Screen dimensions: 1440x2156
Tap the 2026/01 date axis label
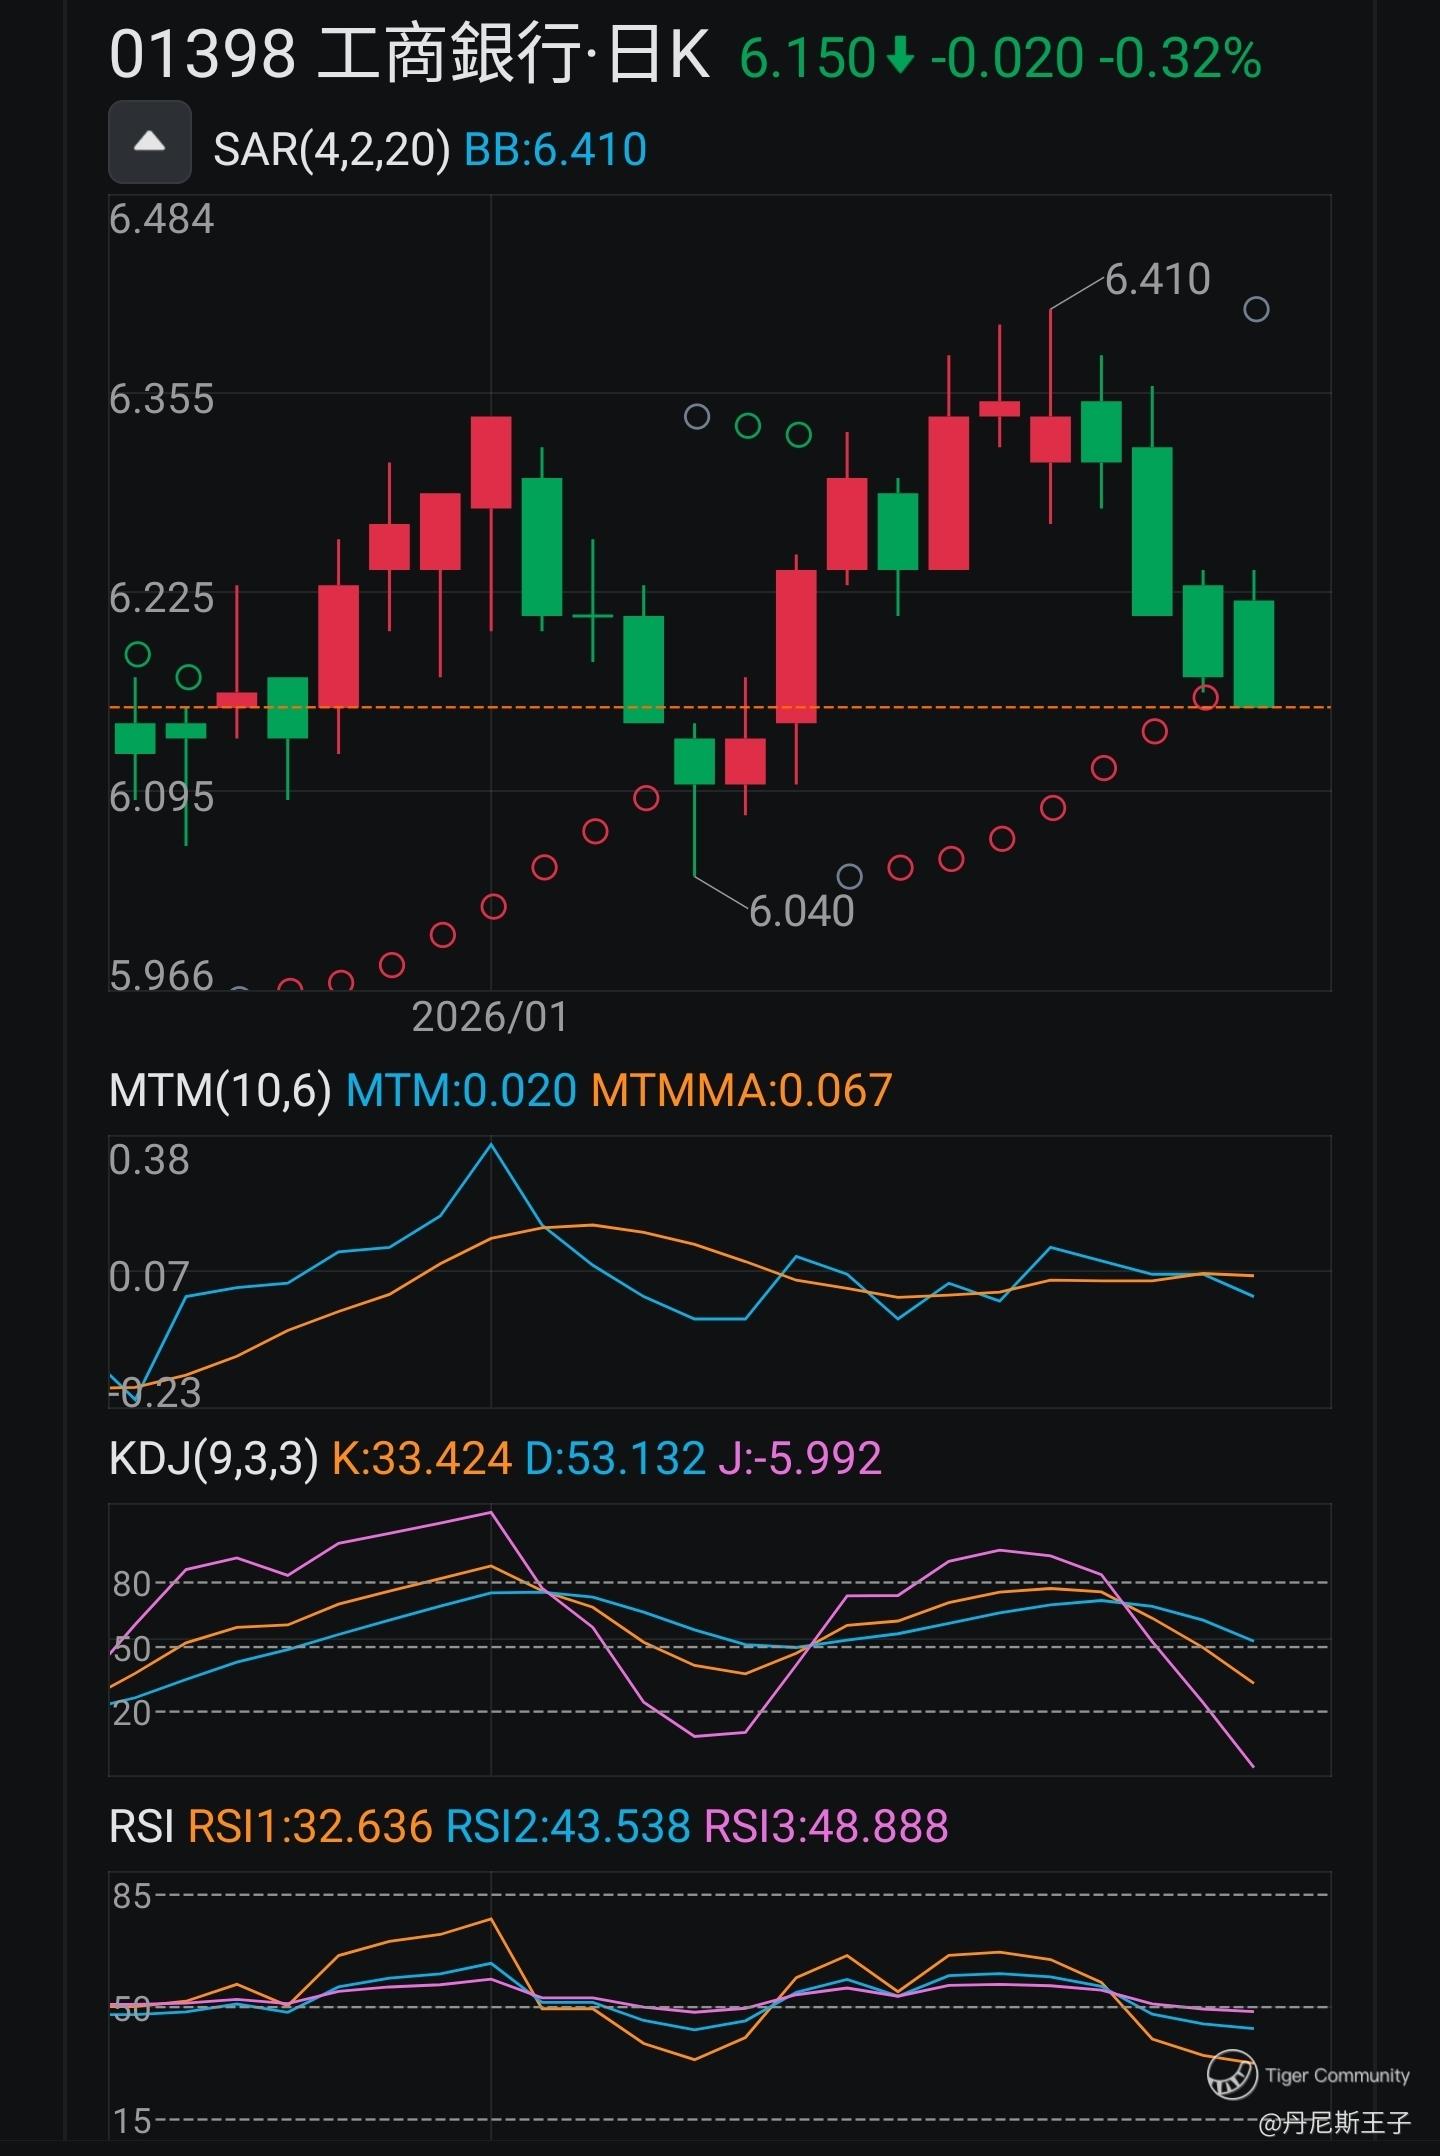tap(489, 1018)
